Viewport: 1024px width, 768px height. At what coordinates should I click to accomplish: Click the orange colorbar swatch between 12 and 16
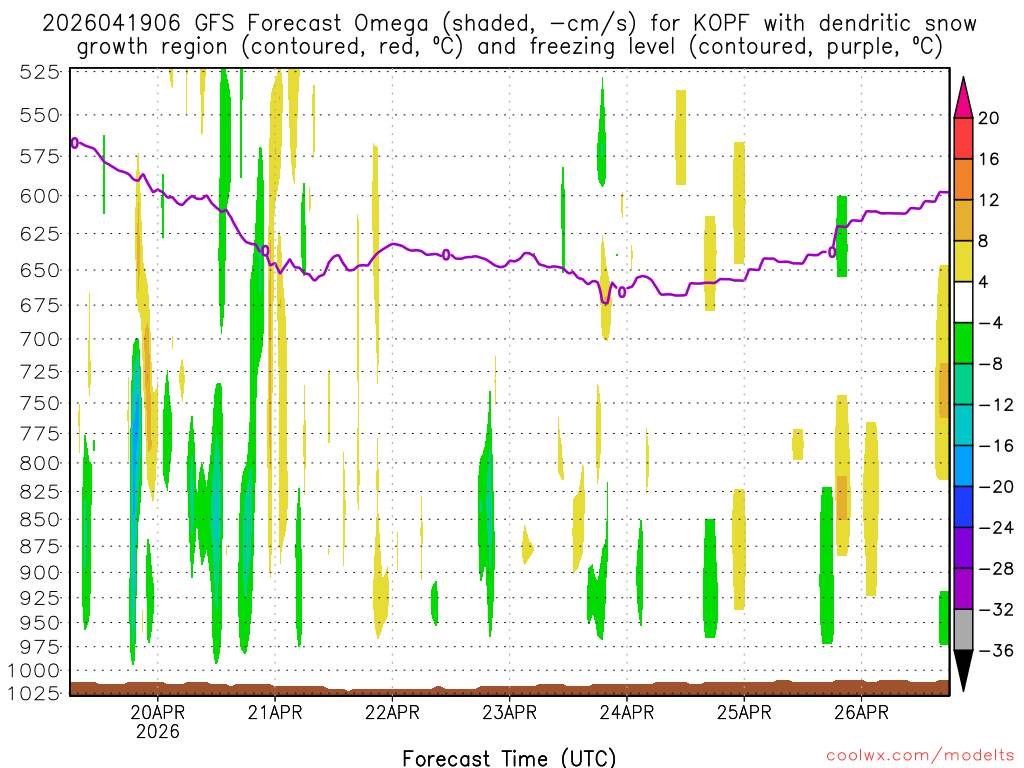pos(963,180)
